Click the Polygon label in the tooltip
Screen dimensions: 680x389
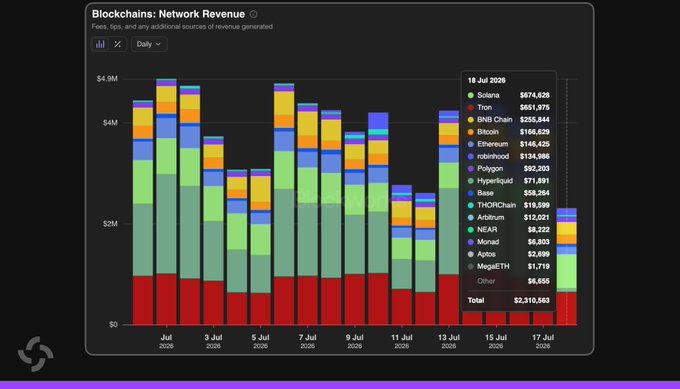(490, 168)
